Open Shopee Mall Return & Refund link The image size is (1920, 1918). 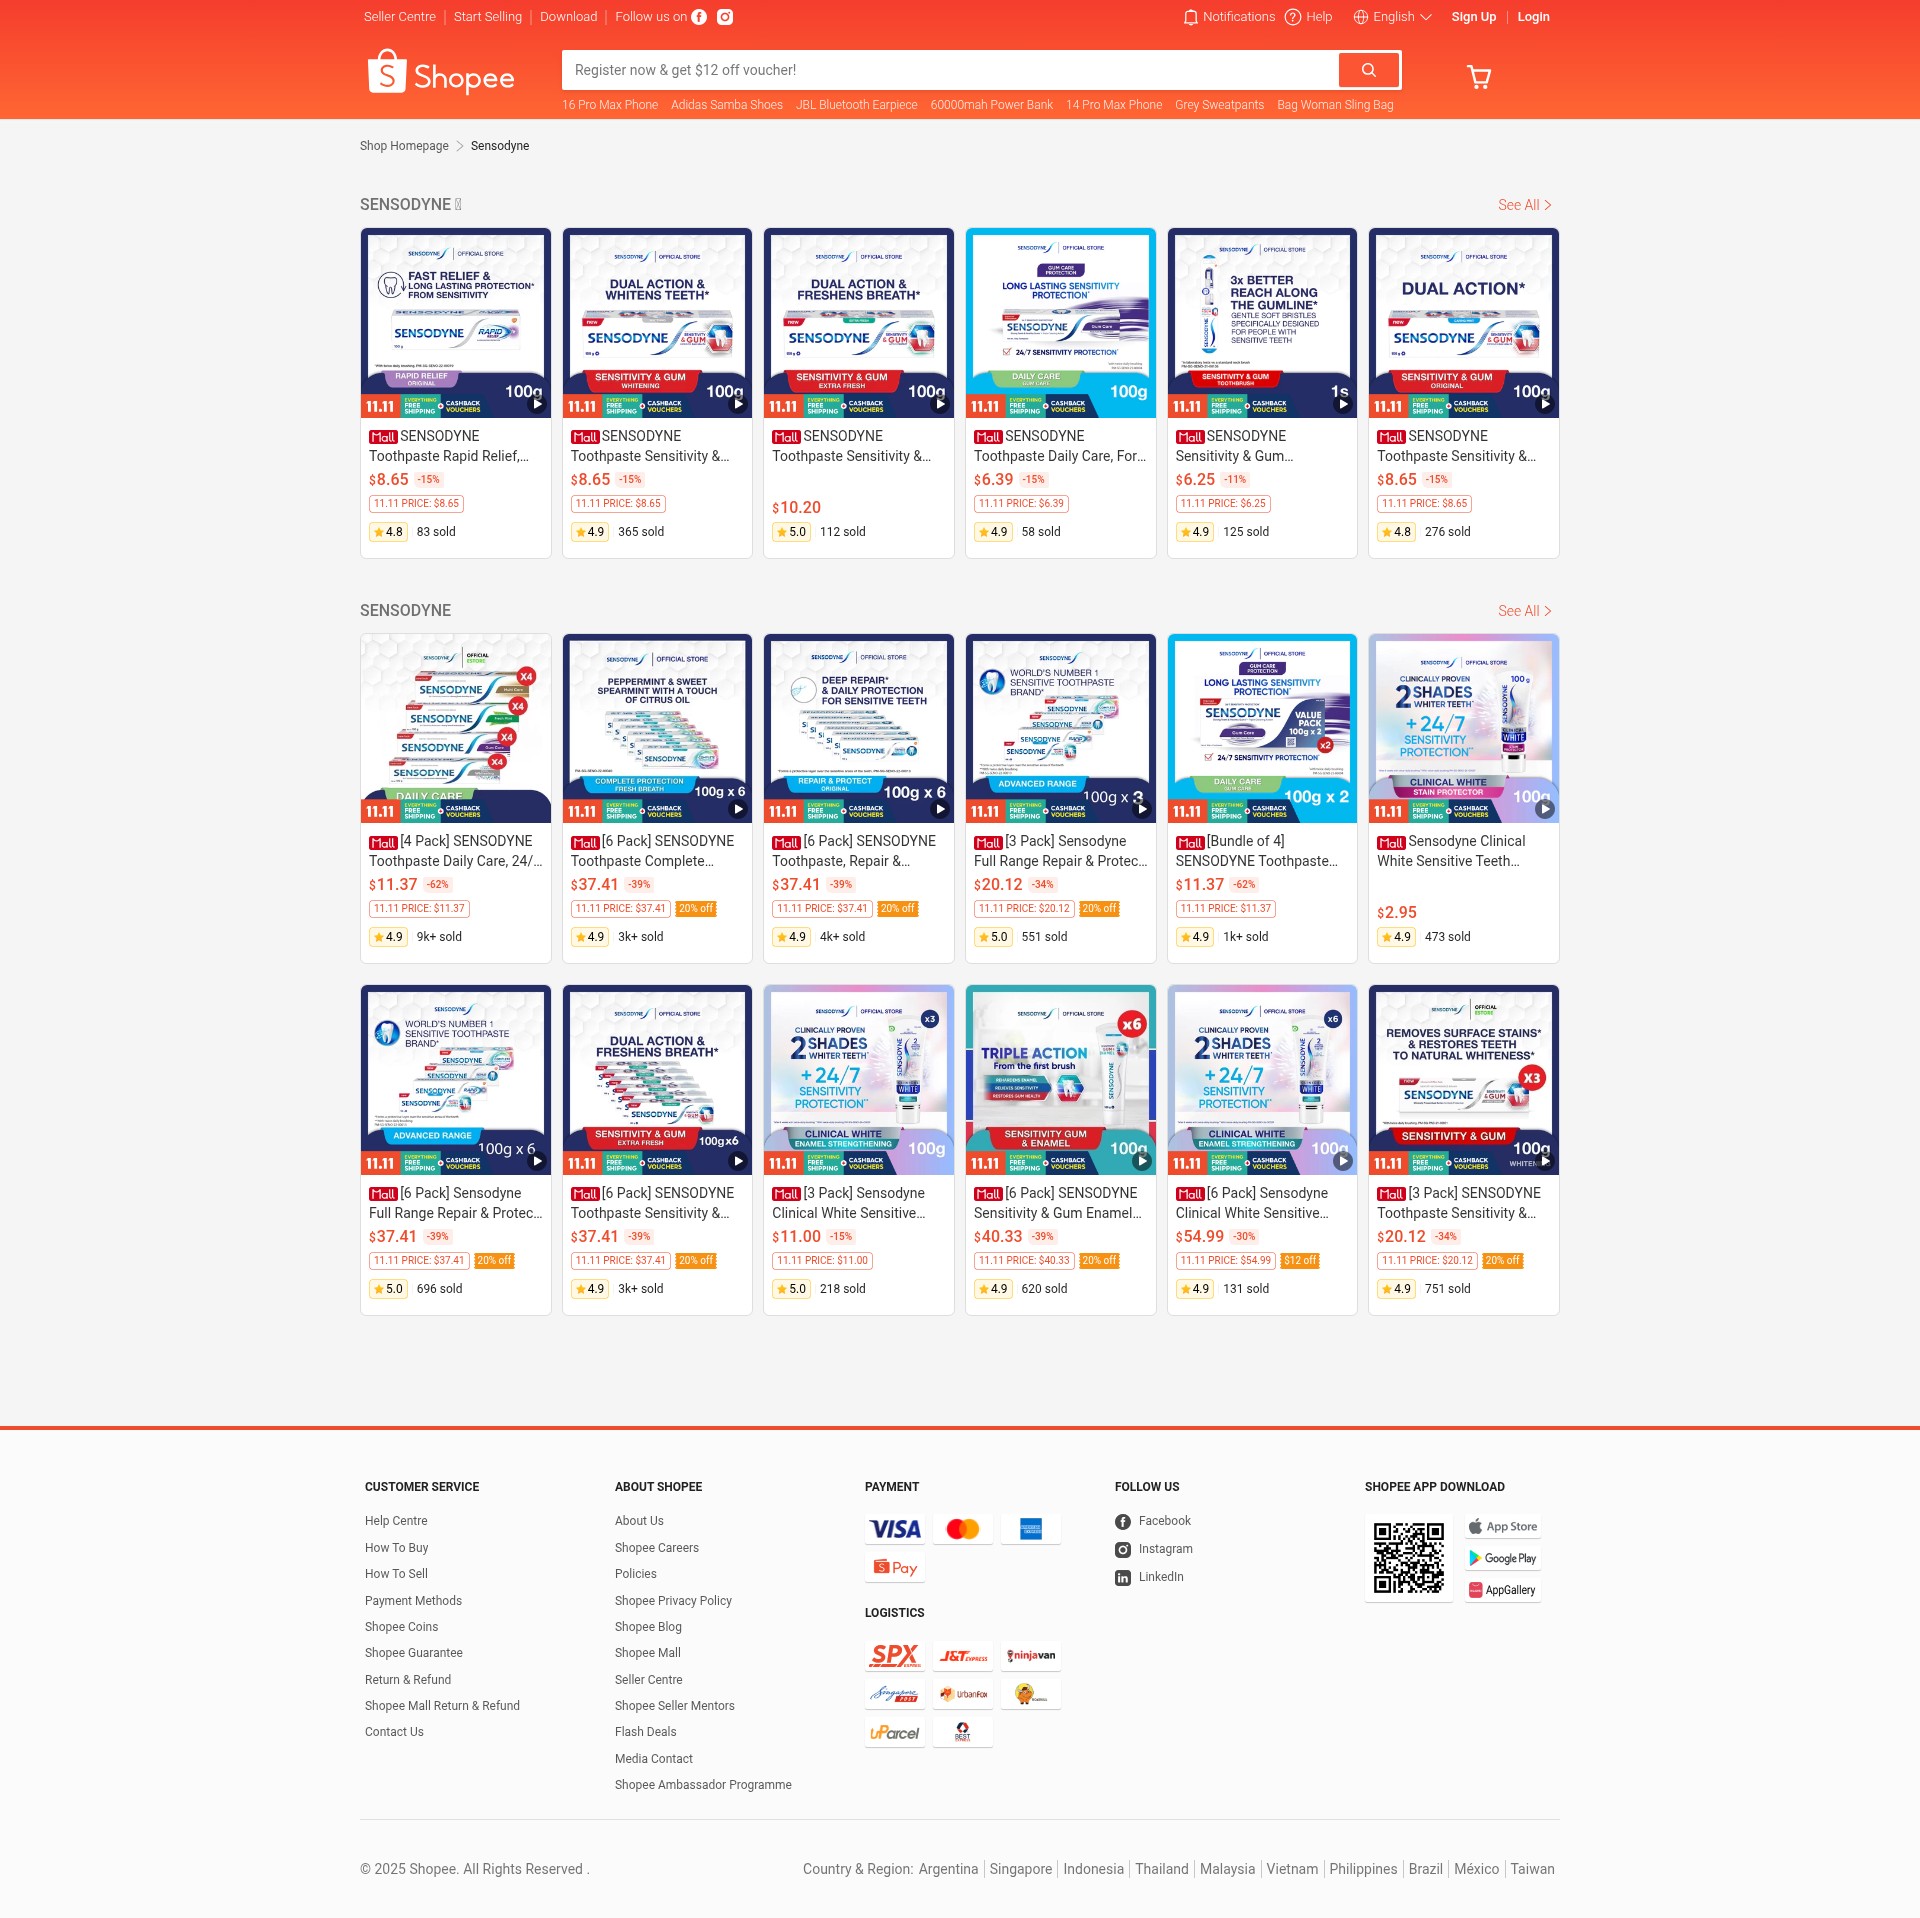tap(442, 1706)
